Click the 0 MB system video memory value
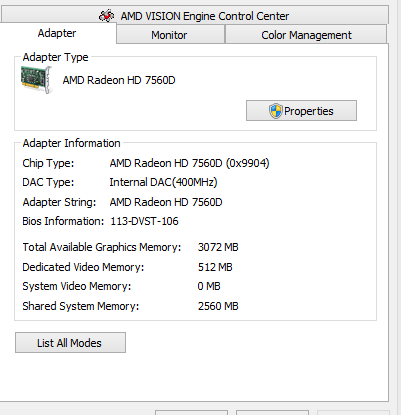 coord(209,286)
